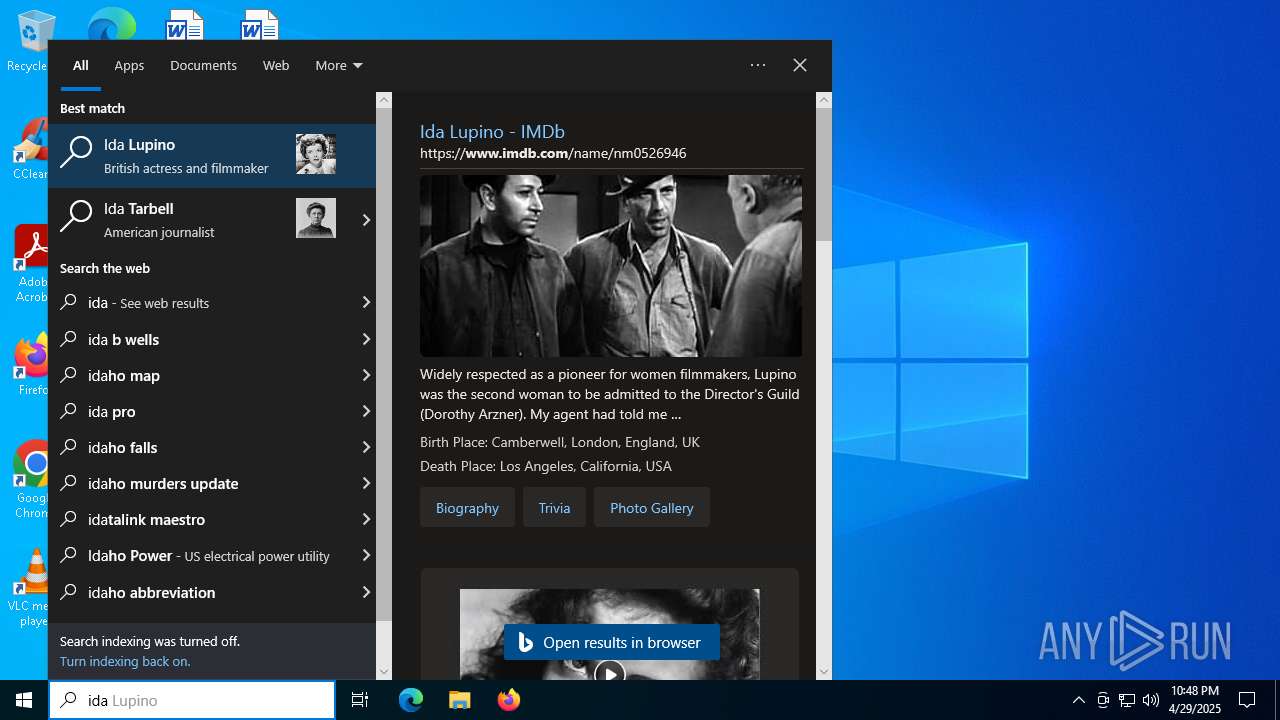
Task: Switch to the Documents tab
Action: pyautogui.click(x=203, y=65)
